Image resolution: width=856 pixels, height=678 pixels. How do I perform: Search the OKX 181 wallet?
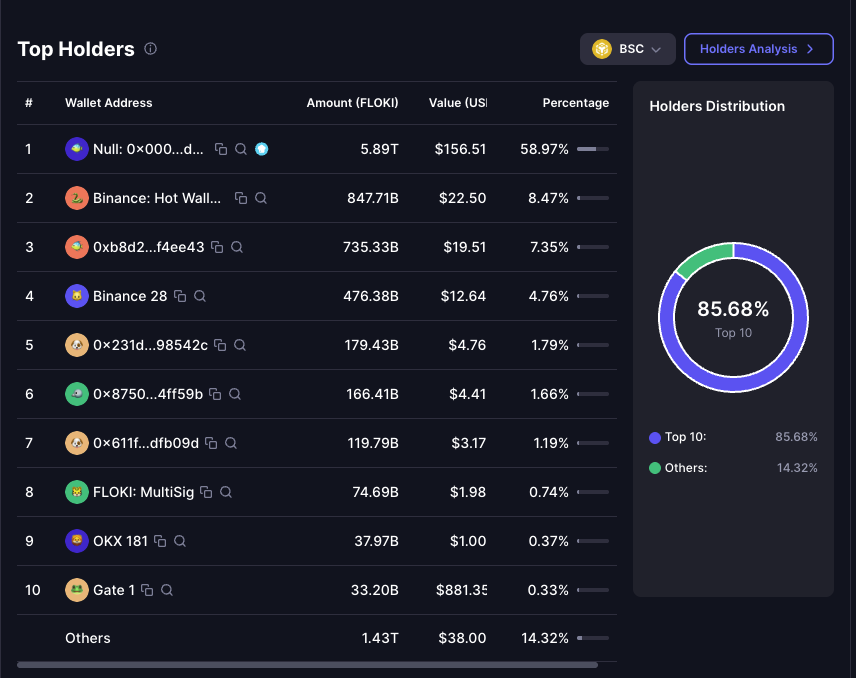click(x=180, y=541)
